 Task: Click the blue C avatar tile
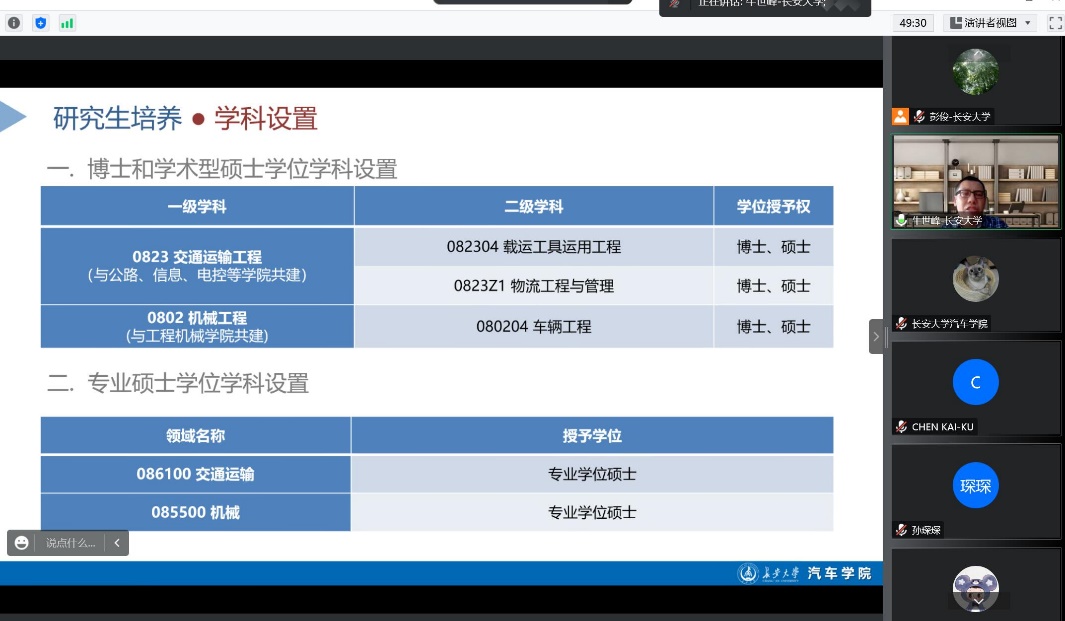tap(975, 382)
